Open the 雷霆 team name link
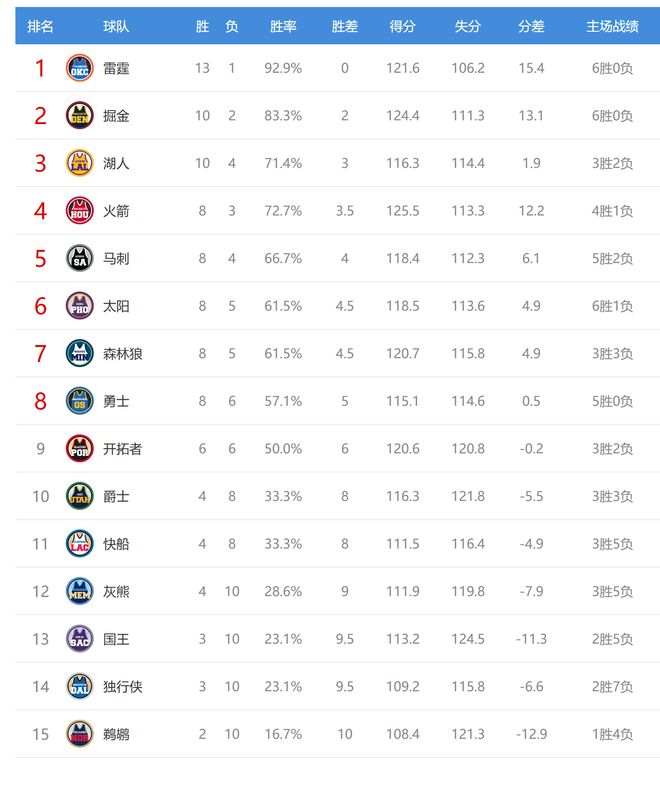660x792 pixels. tap(116, 69)
